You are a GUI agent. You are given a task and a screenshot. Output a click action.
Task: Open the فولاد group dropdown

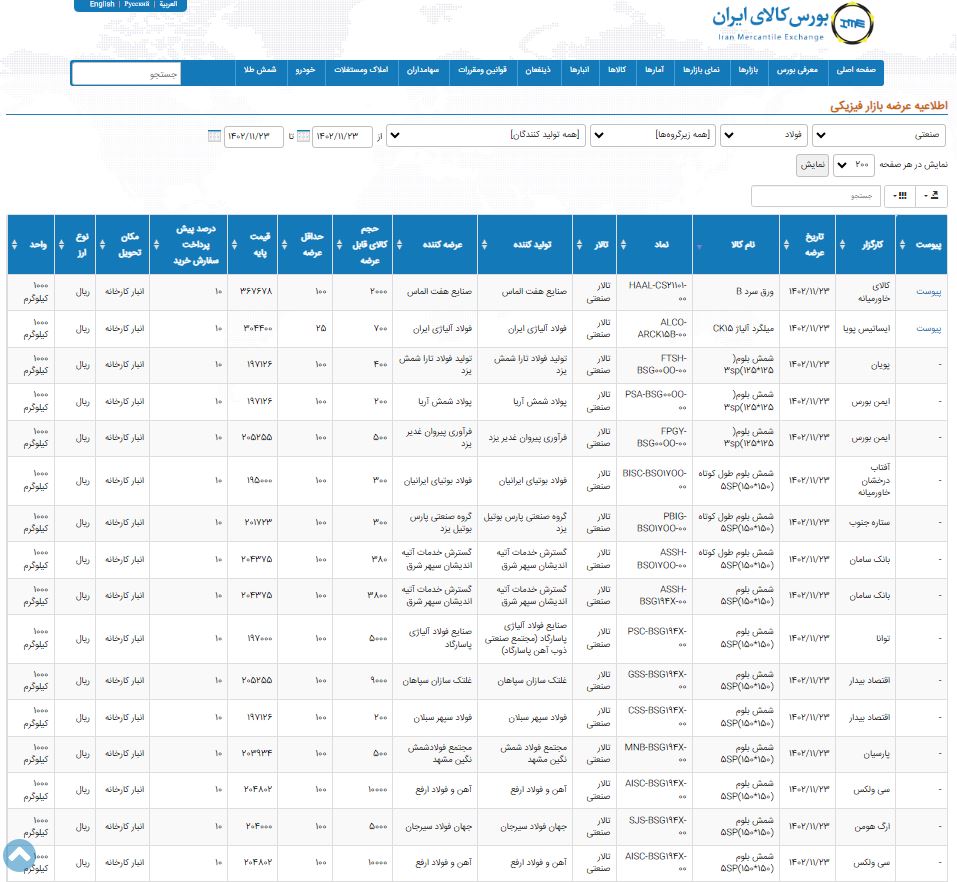tap(764, 135)
